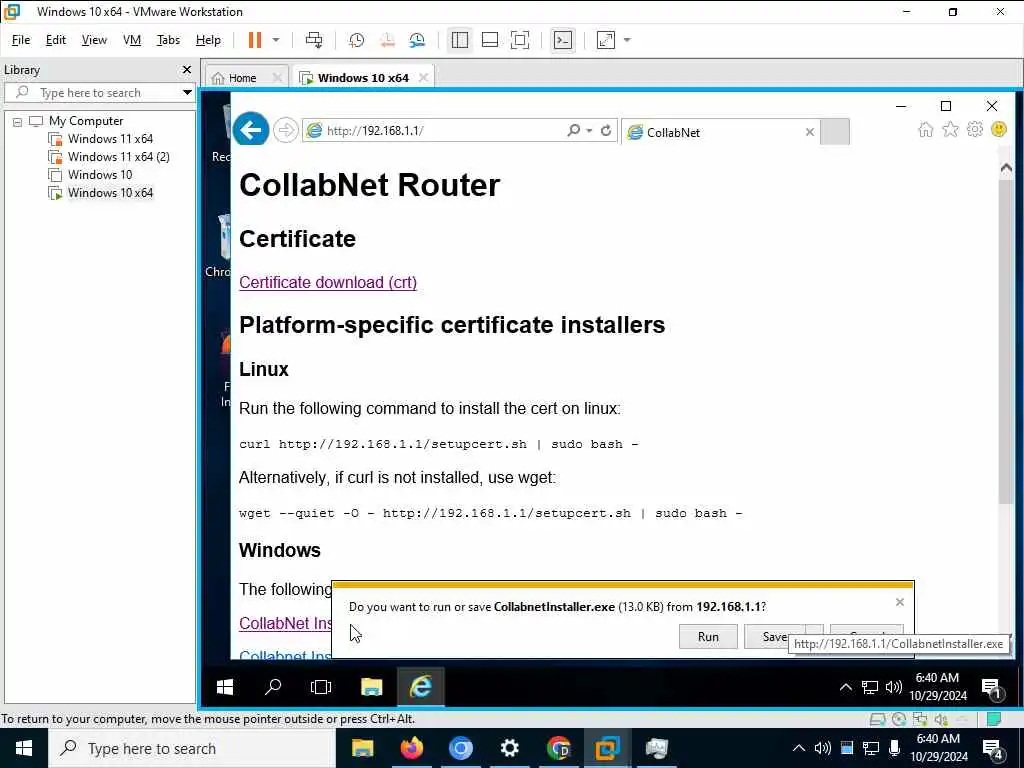This screenshot has width=1024, height=768.
Task: Open Task View in the guest VM
Action: point(321,686)
